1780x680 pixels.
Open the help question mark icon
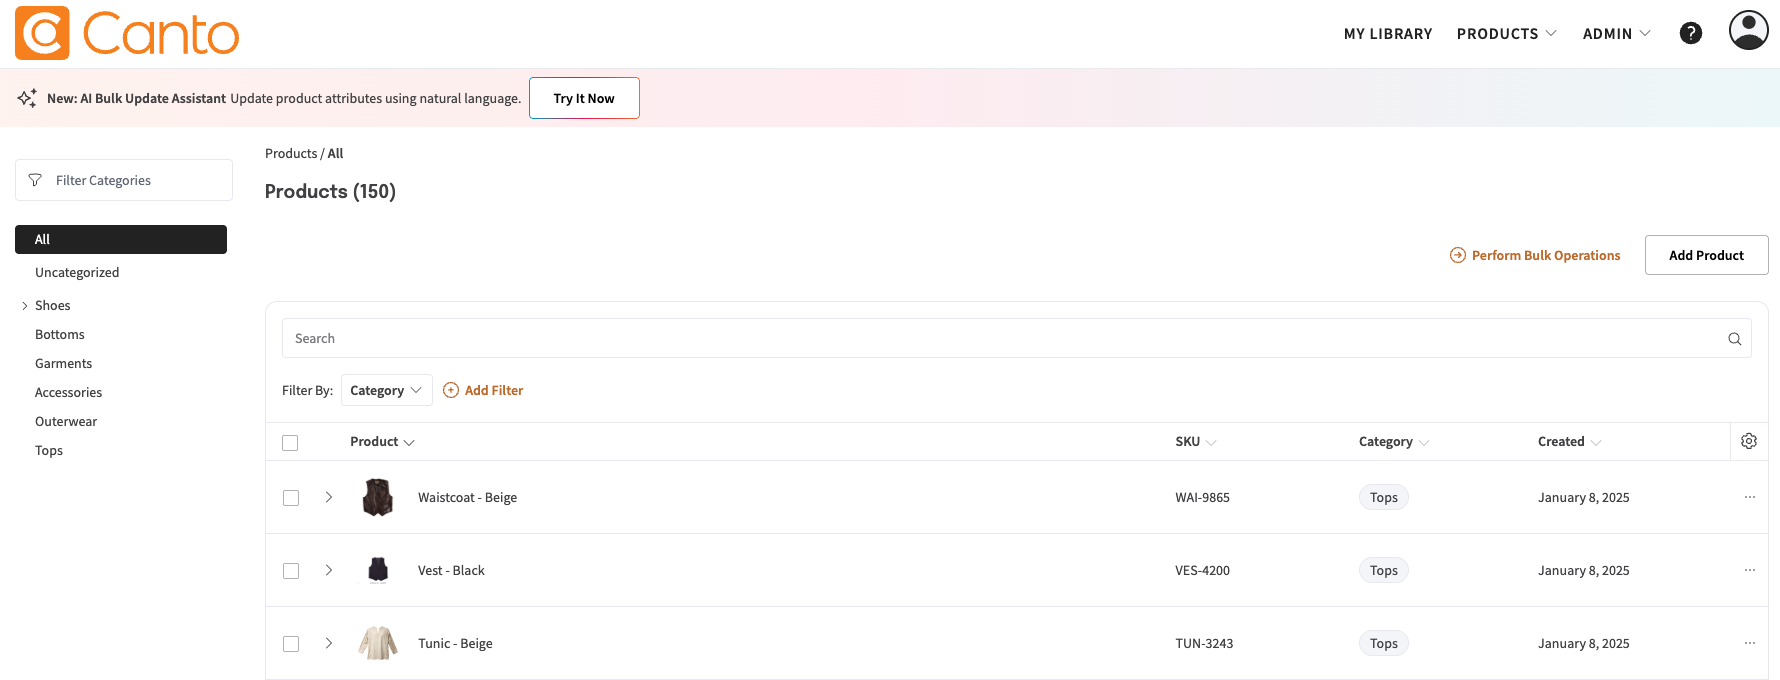click(x=1691, y=33)
